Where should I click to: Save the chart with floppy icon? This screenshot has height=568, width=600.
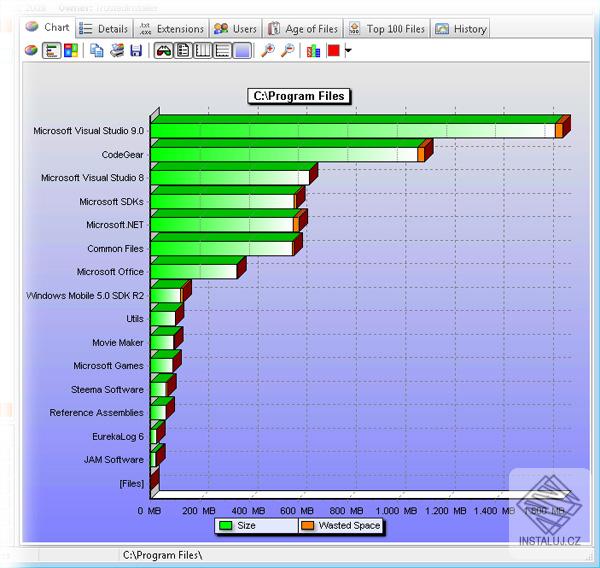136,51
